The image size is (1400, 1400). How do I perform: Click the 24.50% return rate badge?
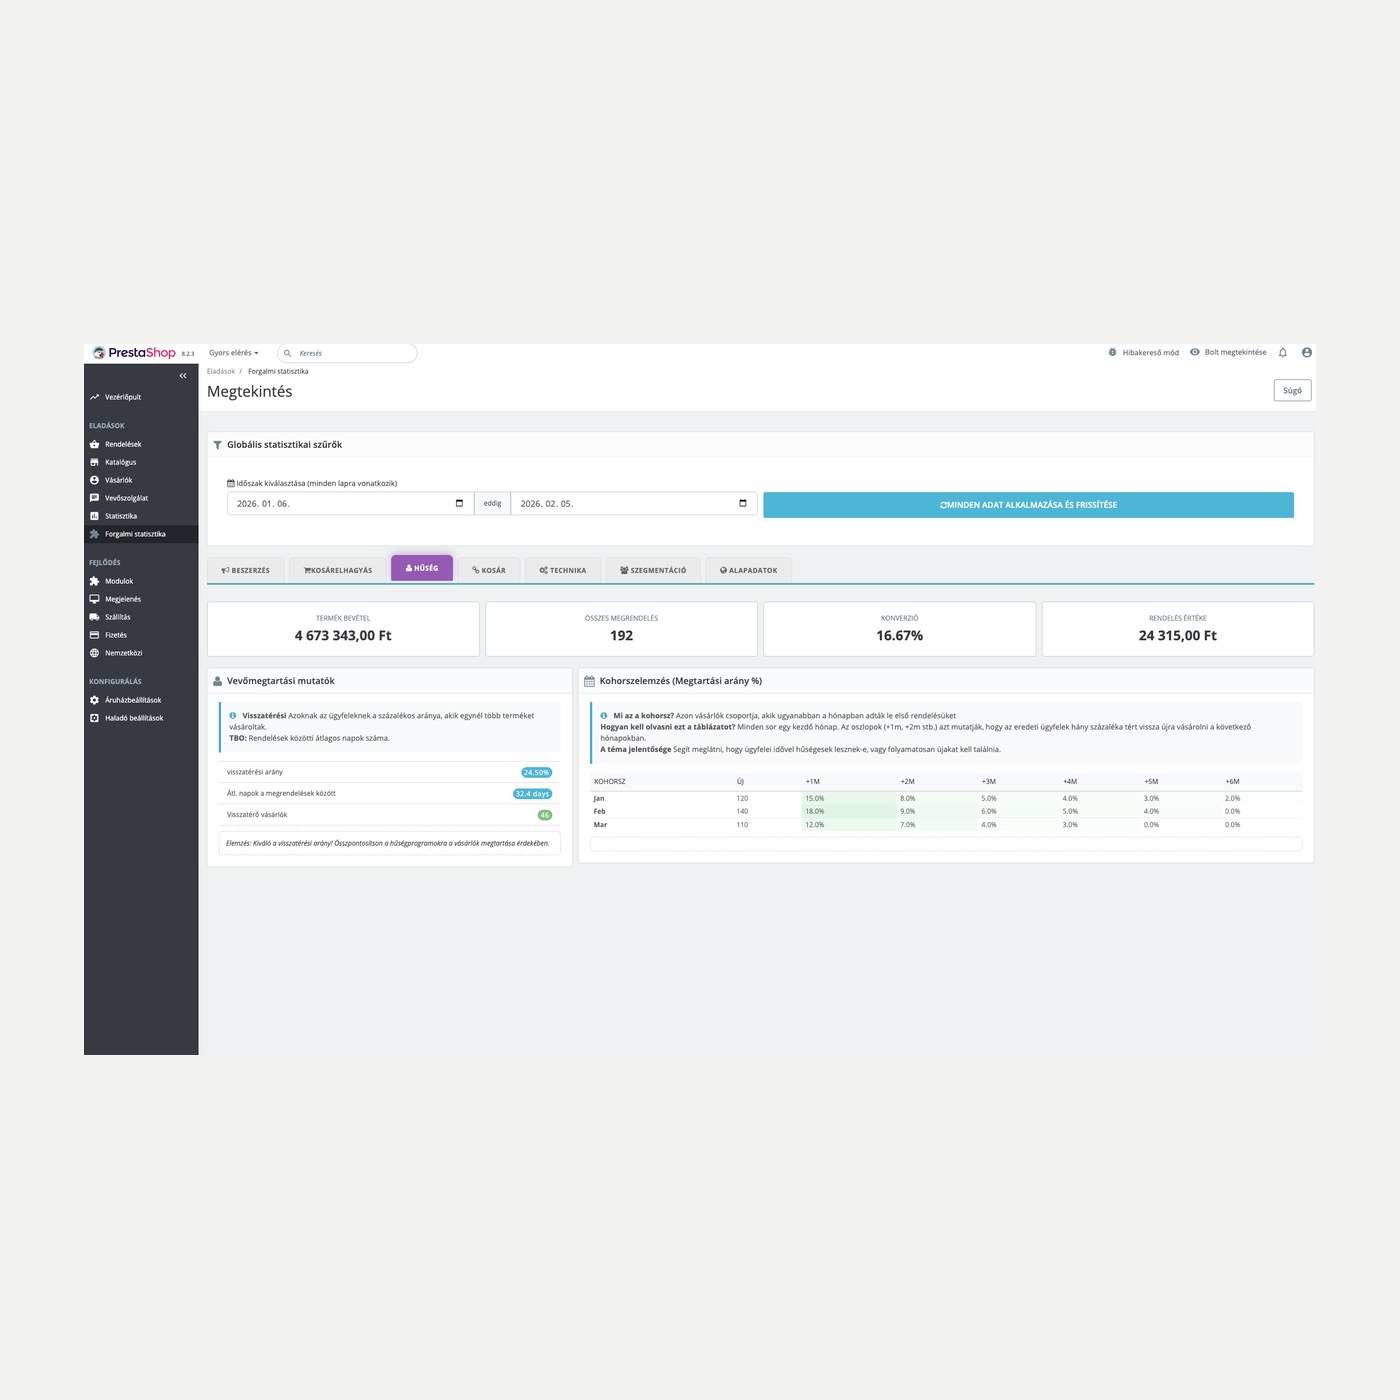click(536, 772)
